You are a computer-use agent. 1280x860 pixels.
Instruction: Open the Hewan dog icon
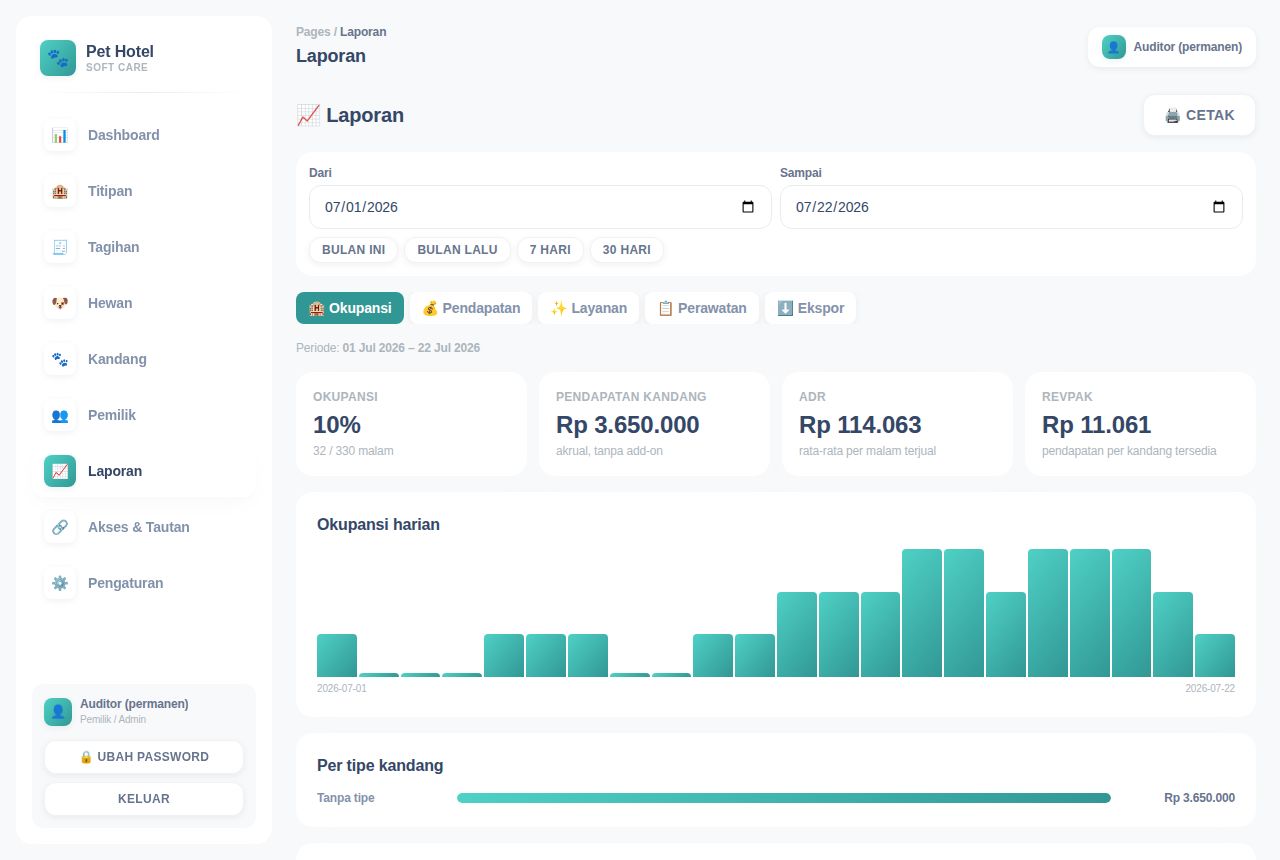coord(60,303)
